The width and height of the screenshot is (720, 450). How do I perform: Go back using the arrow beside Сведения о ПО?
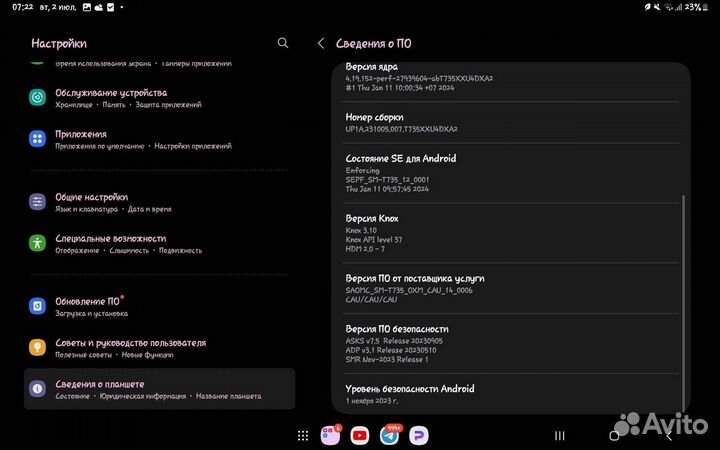point(321,43)
